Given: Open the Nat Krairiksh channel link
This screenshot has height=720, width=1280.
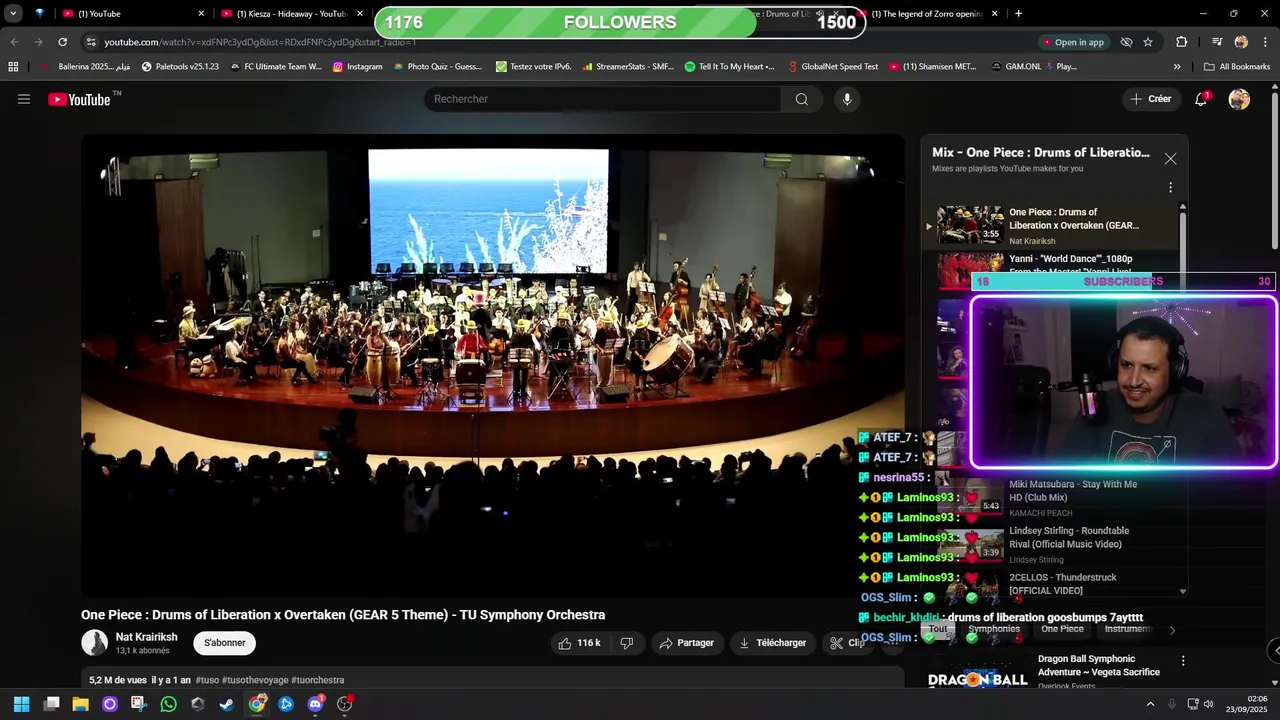Looking at the screenshot, I should point(146,637).
